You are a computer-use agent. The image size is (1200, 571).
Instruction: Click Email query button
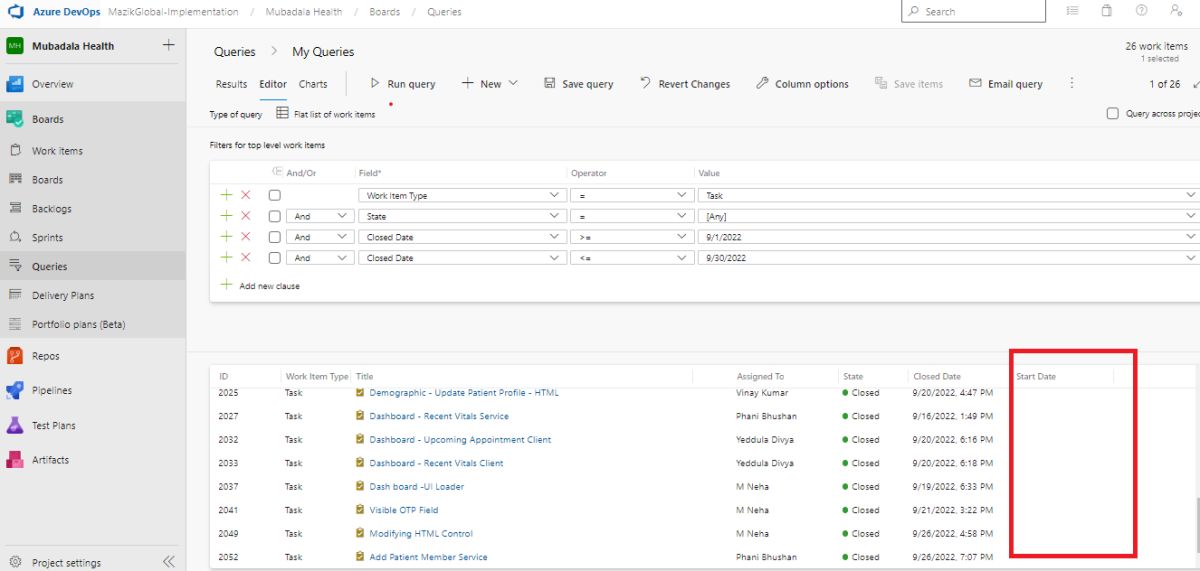pos(1006,84)
